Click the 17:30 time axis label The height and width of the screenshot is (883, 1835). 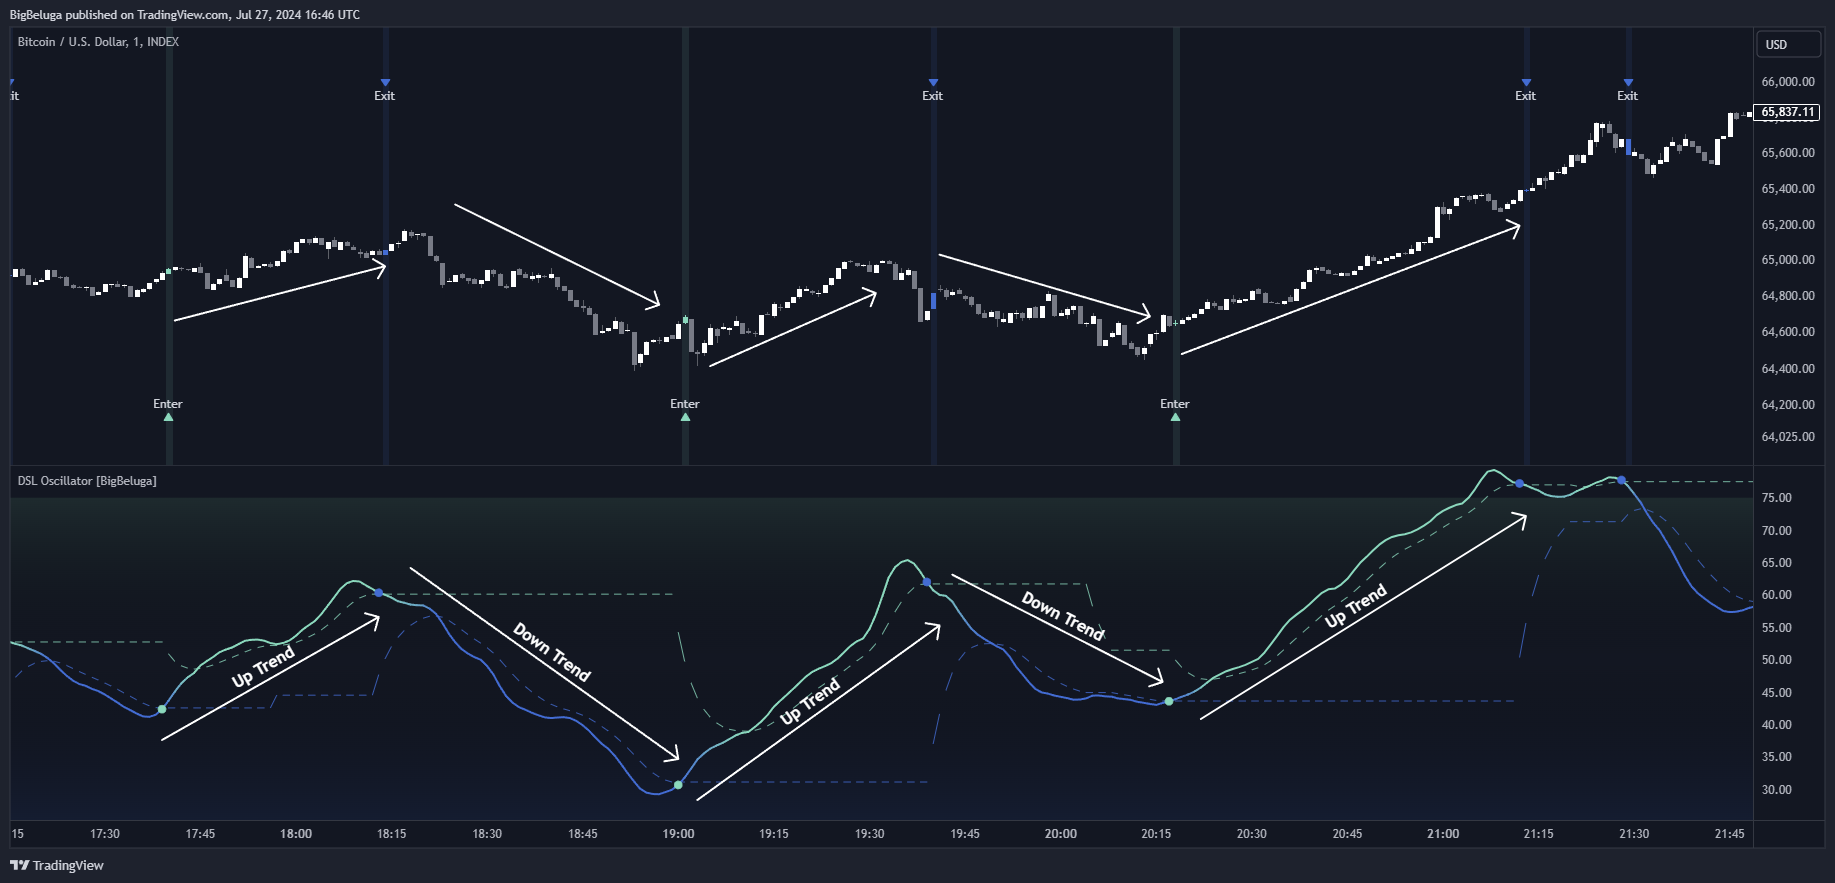point(105,834)
